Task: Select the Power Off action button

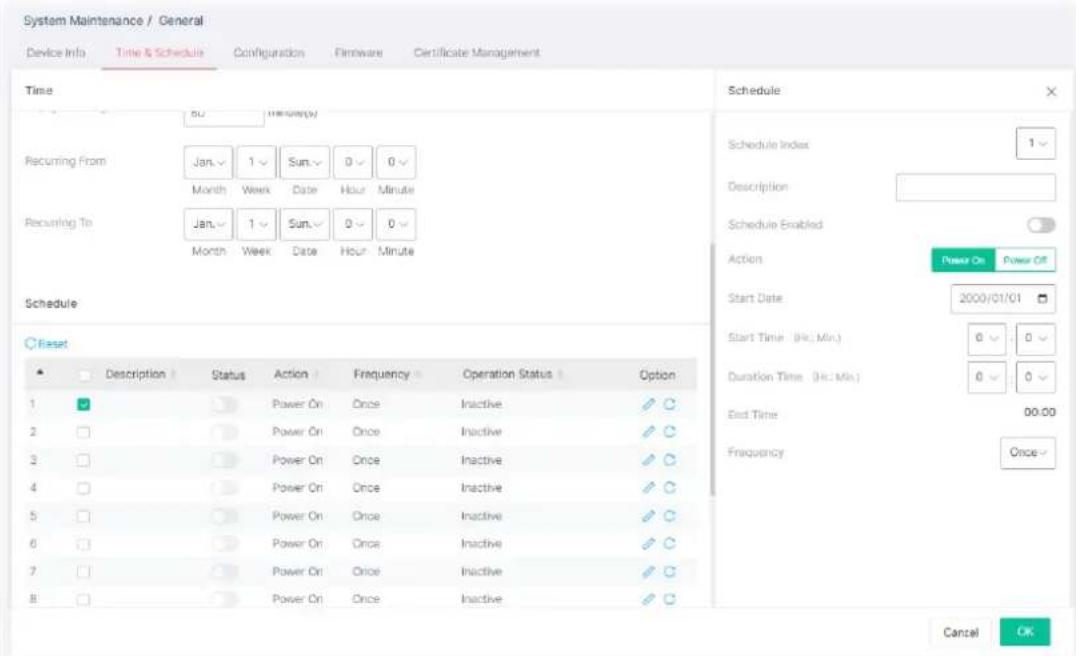Action: [1025, 260]
